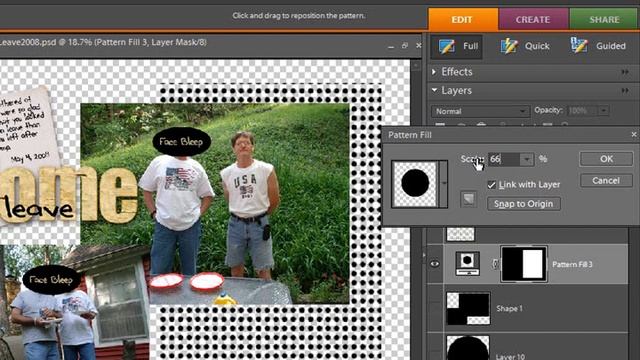Select Full edit mode
Screen dimensions: 640x360
pyautogui.click(x=458, y=46)
